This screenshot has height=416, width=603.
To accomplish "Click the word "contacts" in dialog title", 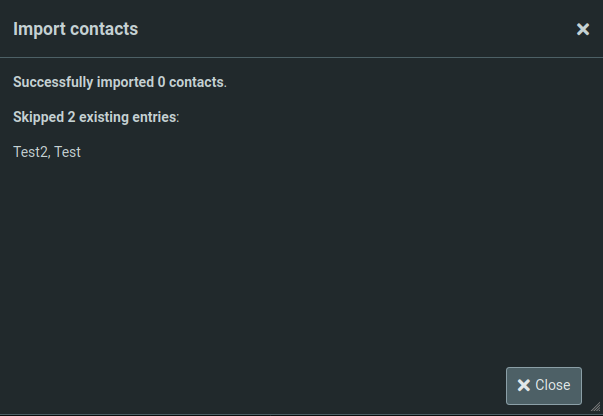I will pyautogui.click(x=105, y=29).
